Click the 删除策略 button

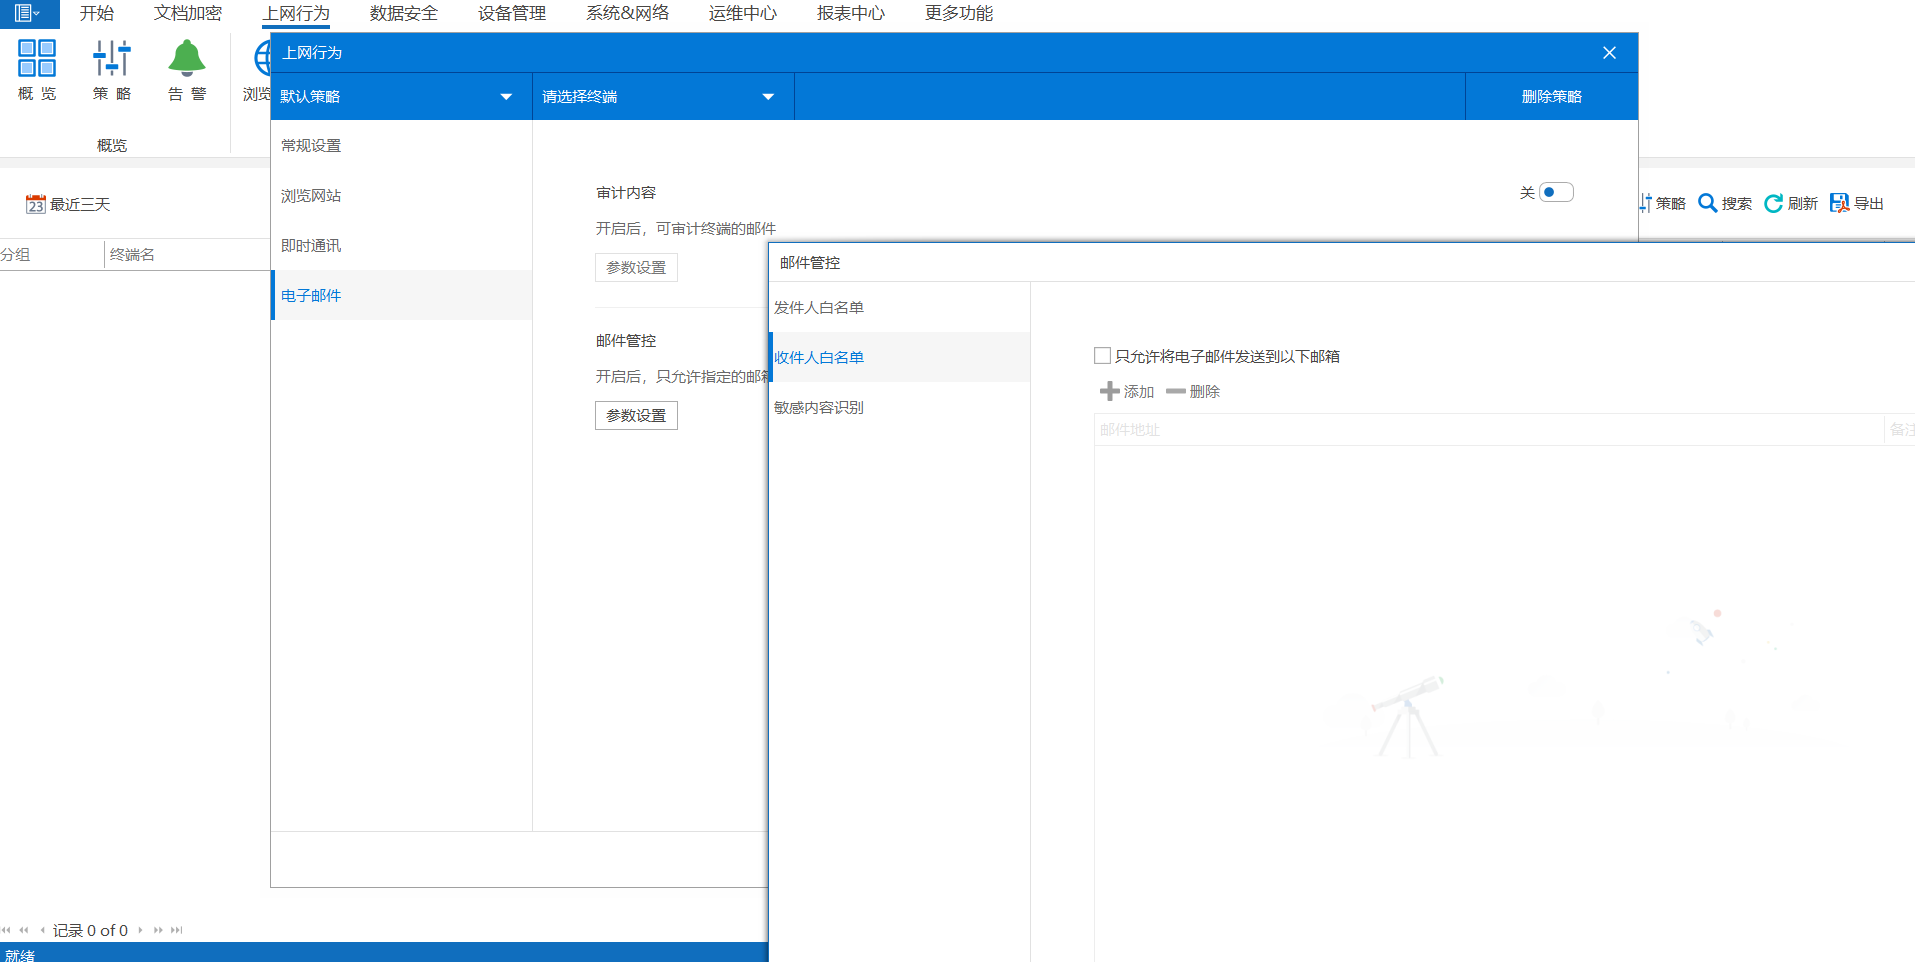(x=1551, y=97)
